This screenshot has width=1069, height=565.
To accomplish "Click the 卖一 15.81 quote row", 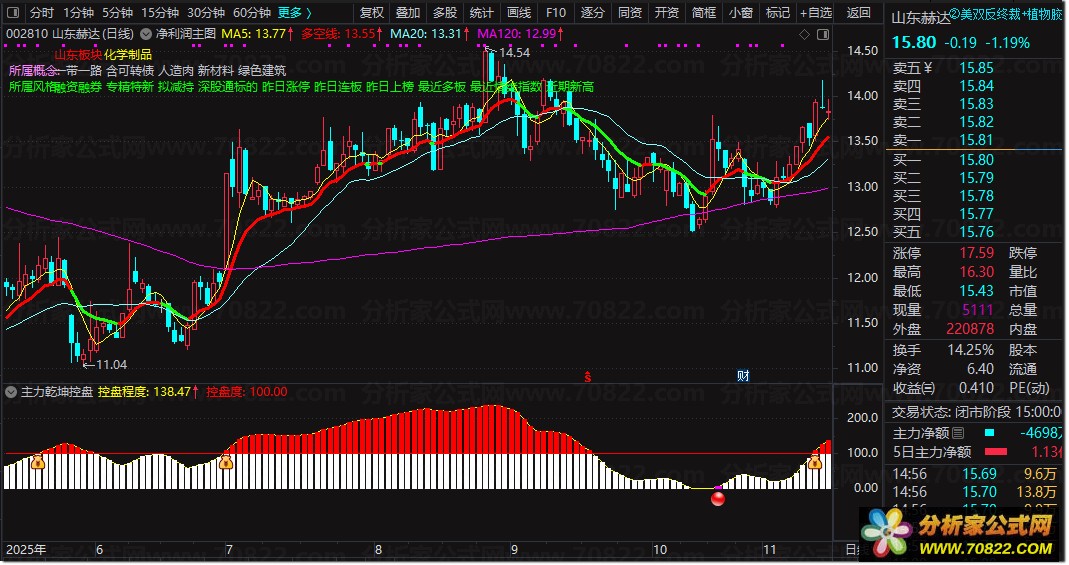I will click(x=974, y=140).
